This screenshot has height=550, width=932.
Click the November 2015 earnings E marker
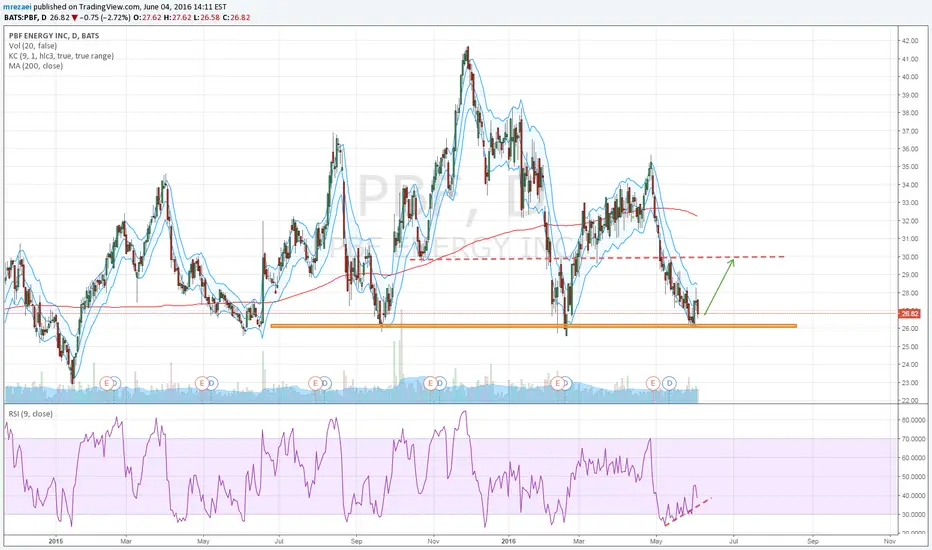430,383
